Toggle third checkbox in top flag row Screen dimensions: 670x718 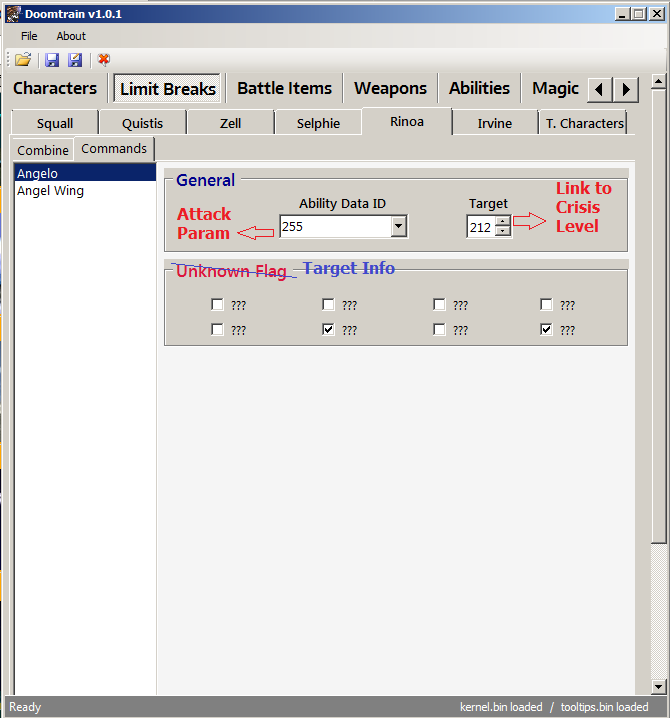(439, 305)
